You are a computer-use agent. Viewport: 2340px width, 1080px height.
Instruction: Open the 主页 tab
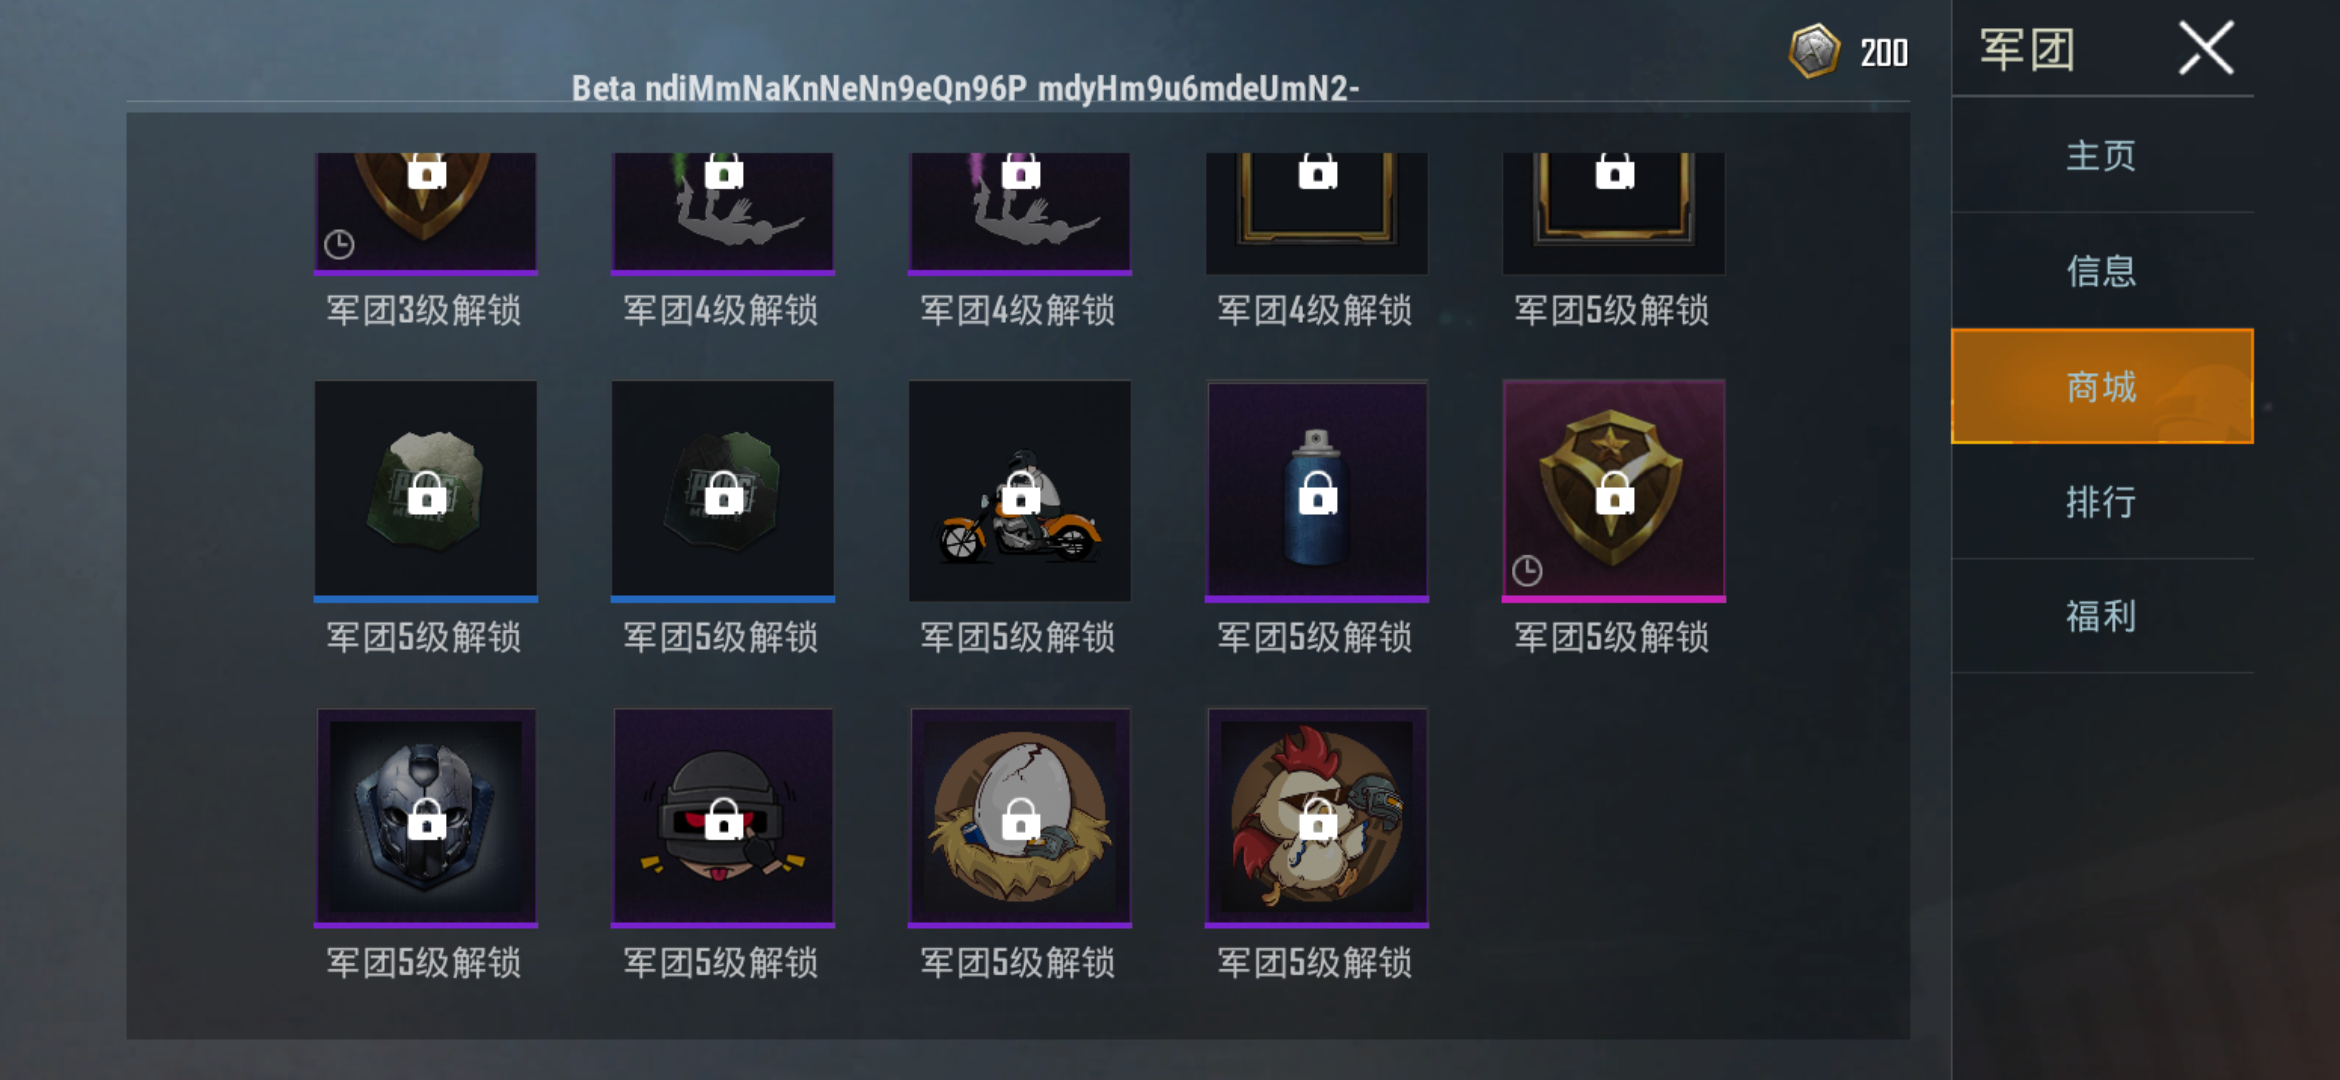pyautogui.click(x=2102, y=155)
